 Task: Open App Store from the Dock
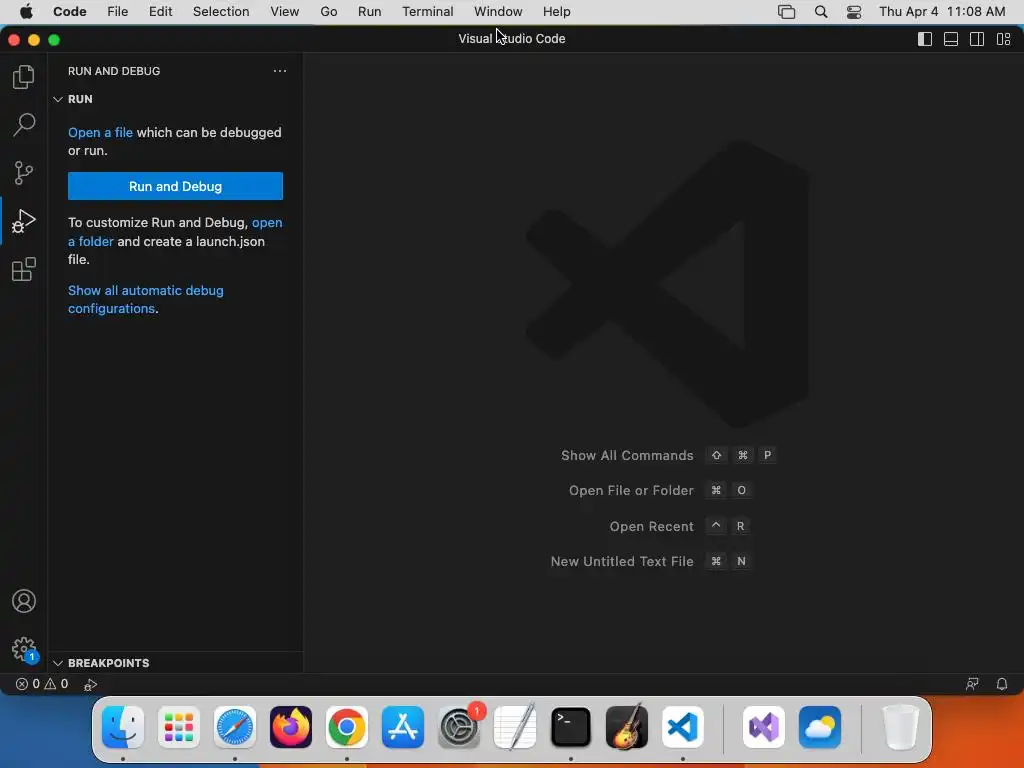403,727
